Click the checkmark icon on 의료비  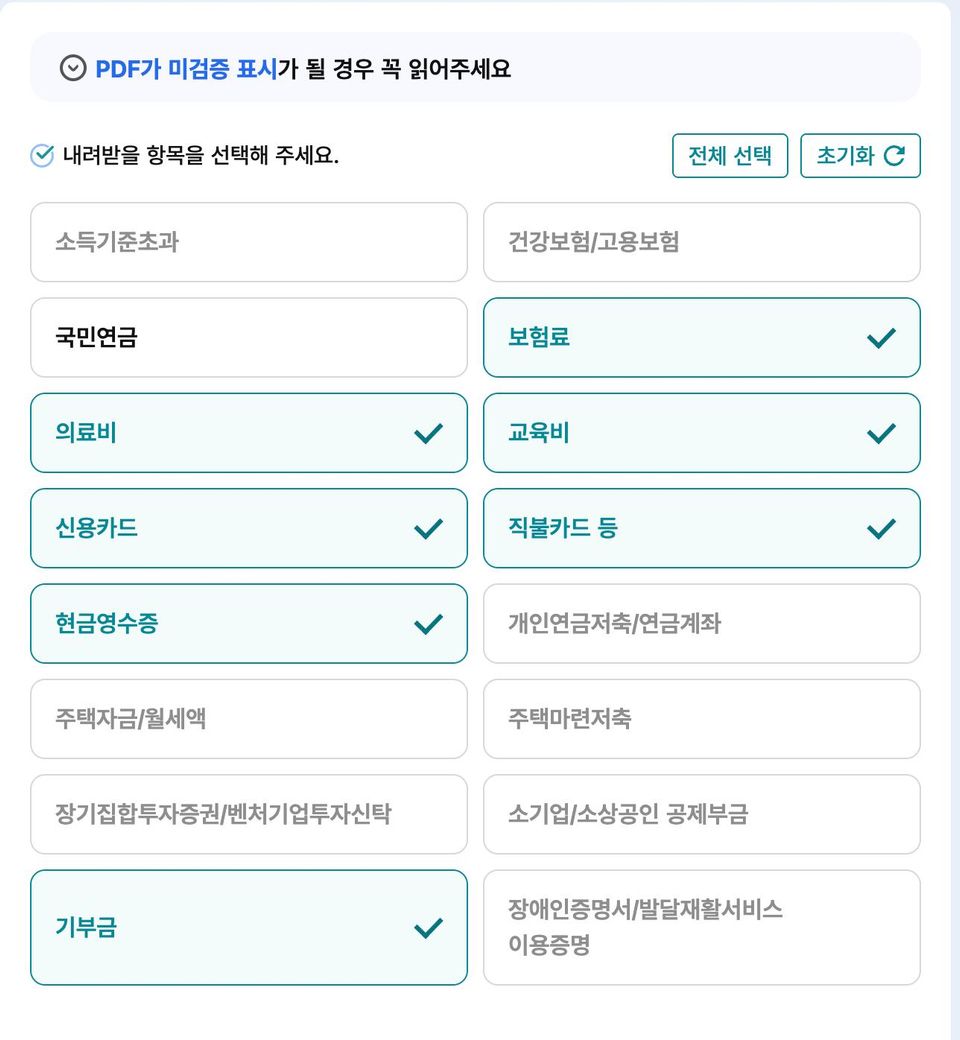pyautogui.click(x=428, y=433)
